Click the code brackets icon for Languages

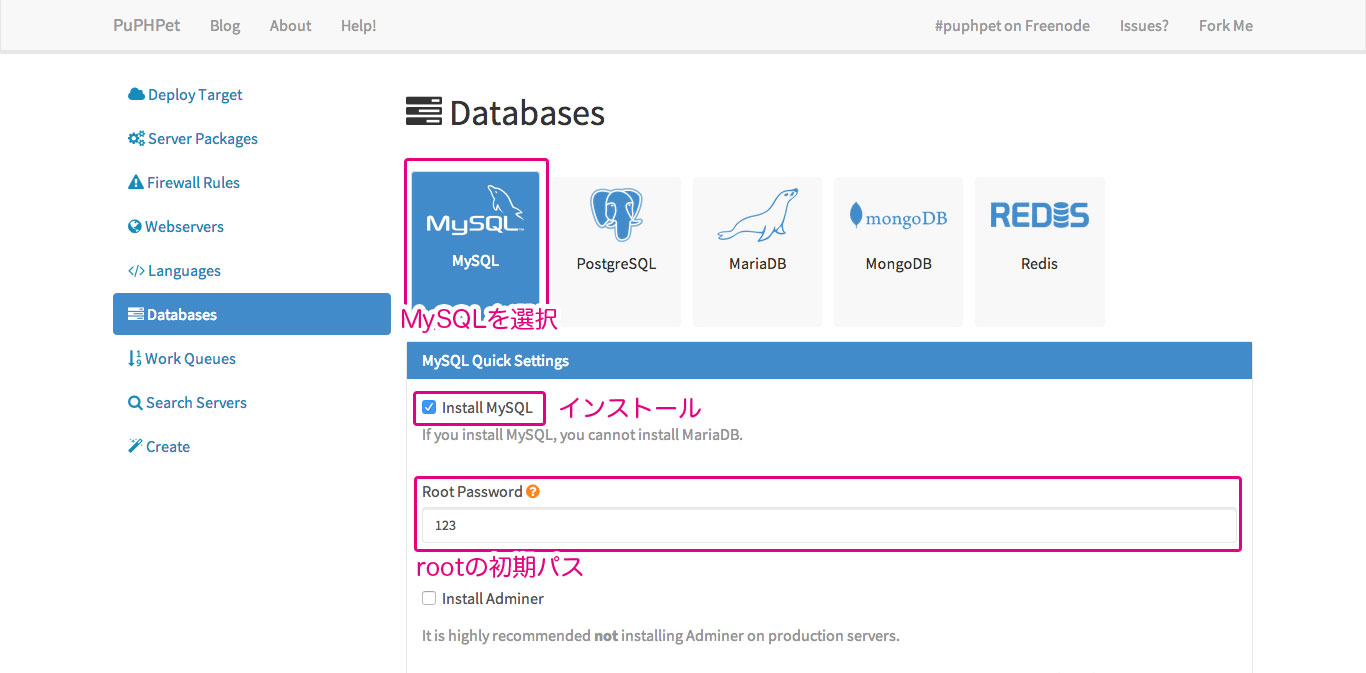pos(136,271)
